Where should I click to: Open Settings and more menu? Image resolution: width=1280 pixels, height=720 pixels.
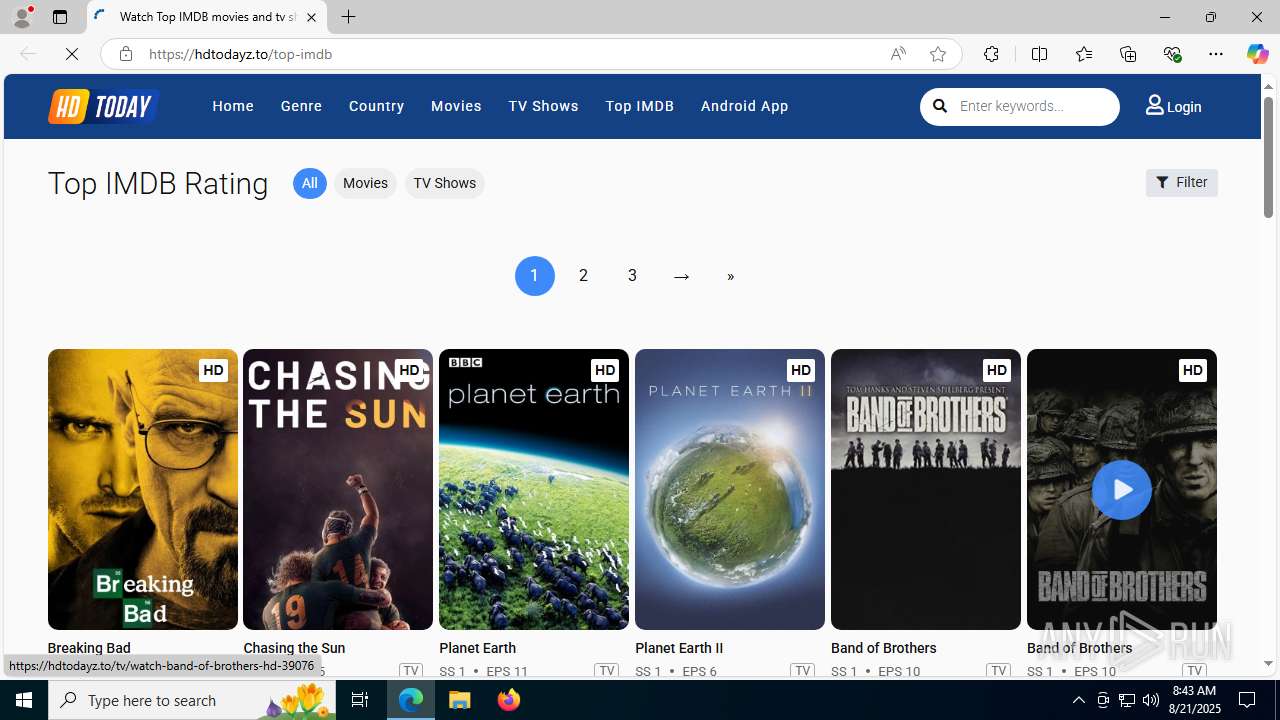1216,54
